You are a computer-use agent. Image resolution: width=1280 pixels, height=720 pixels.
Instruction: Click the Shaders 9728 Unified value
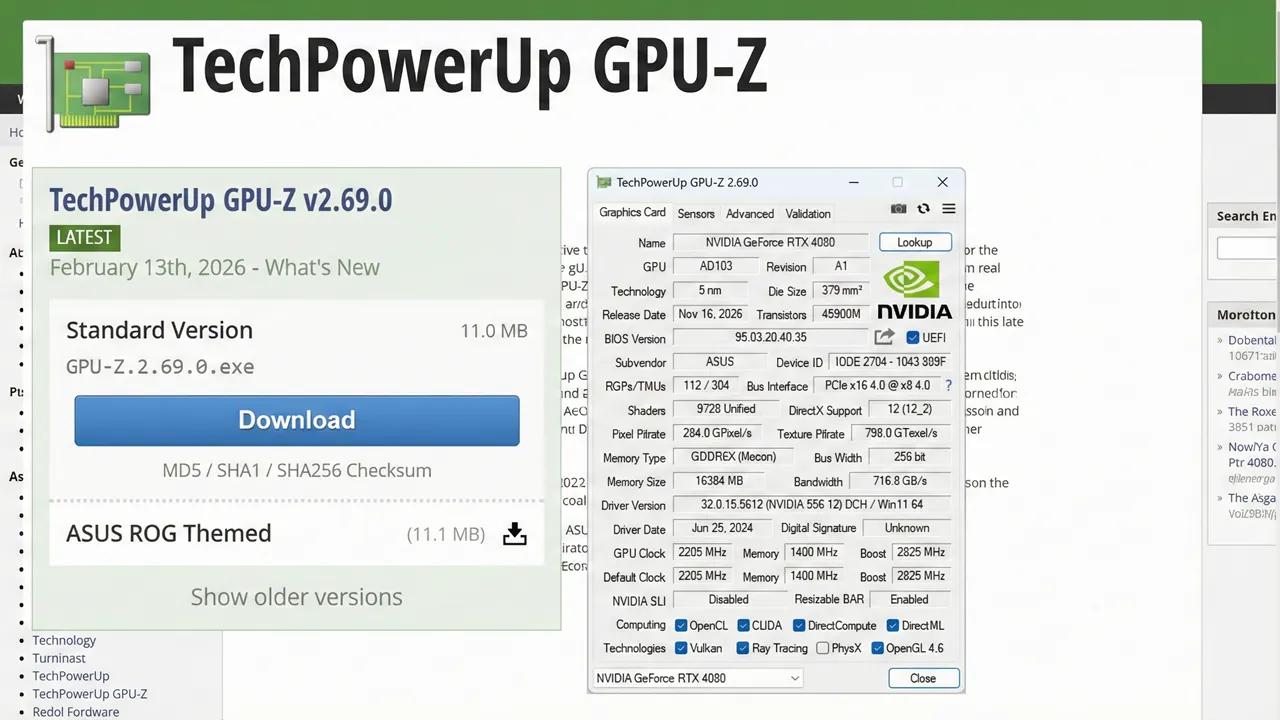point(726,409)
